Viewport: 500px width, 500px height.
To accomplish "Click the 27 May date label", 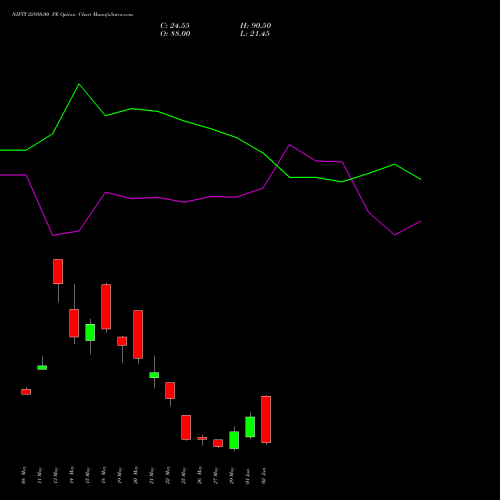I will click(216, 475).
